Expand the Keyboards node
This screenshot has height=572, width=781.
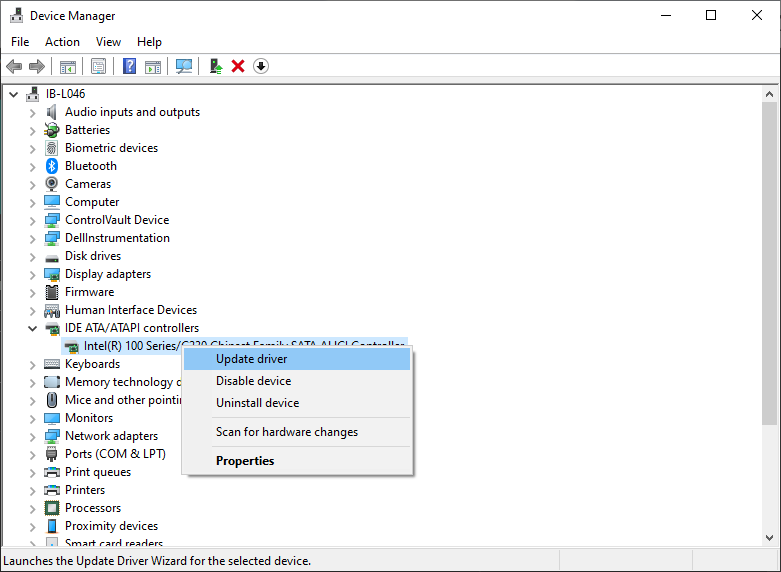33,365
